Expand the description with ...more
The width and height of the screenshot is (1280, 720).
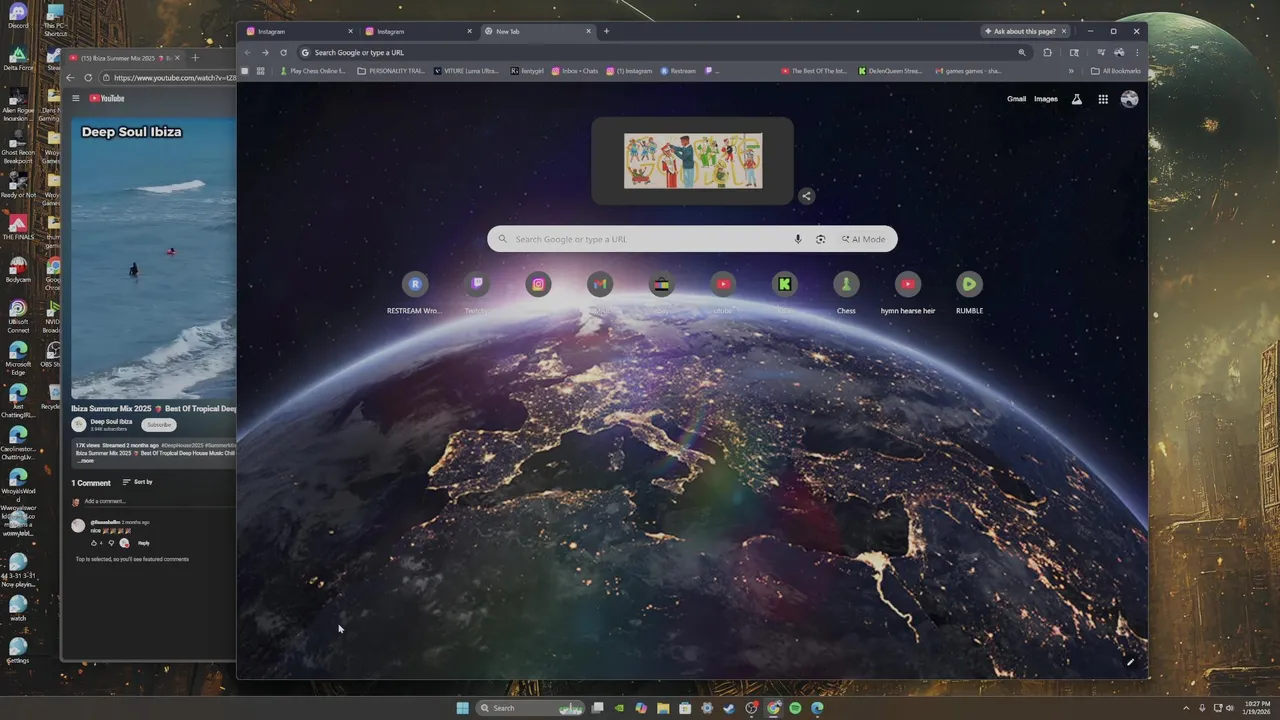tap(86, 461)
